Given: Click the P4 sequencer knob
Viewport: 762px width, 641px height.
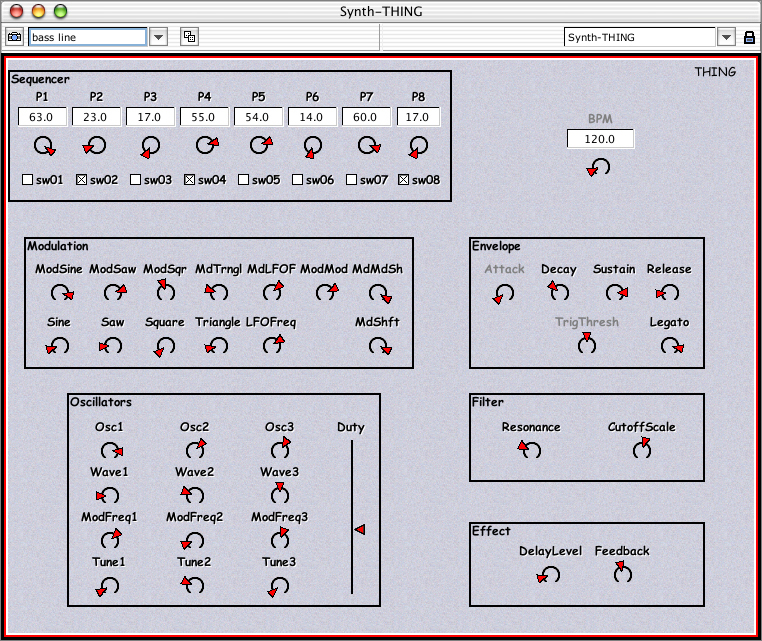Looking at the screenshot, I should click(208, 145).
